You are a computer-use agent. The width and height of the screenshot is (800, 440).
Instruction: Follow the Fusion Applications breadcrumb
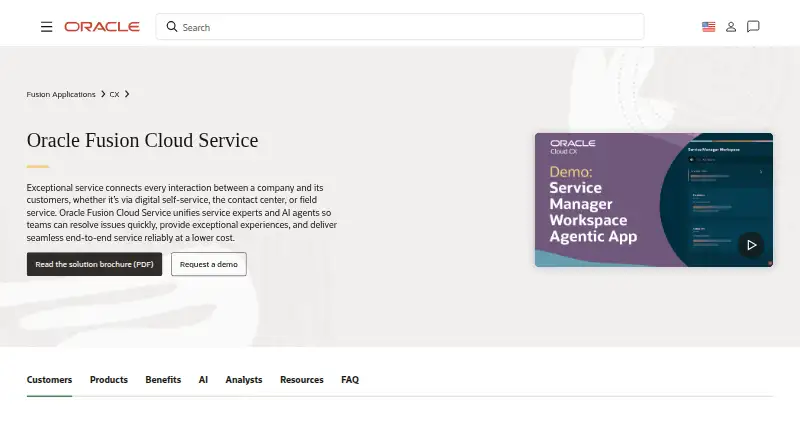click(61, 94)
